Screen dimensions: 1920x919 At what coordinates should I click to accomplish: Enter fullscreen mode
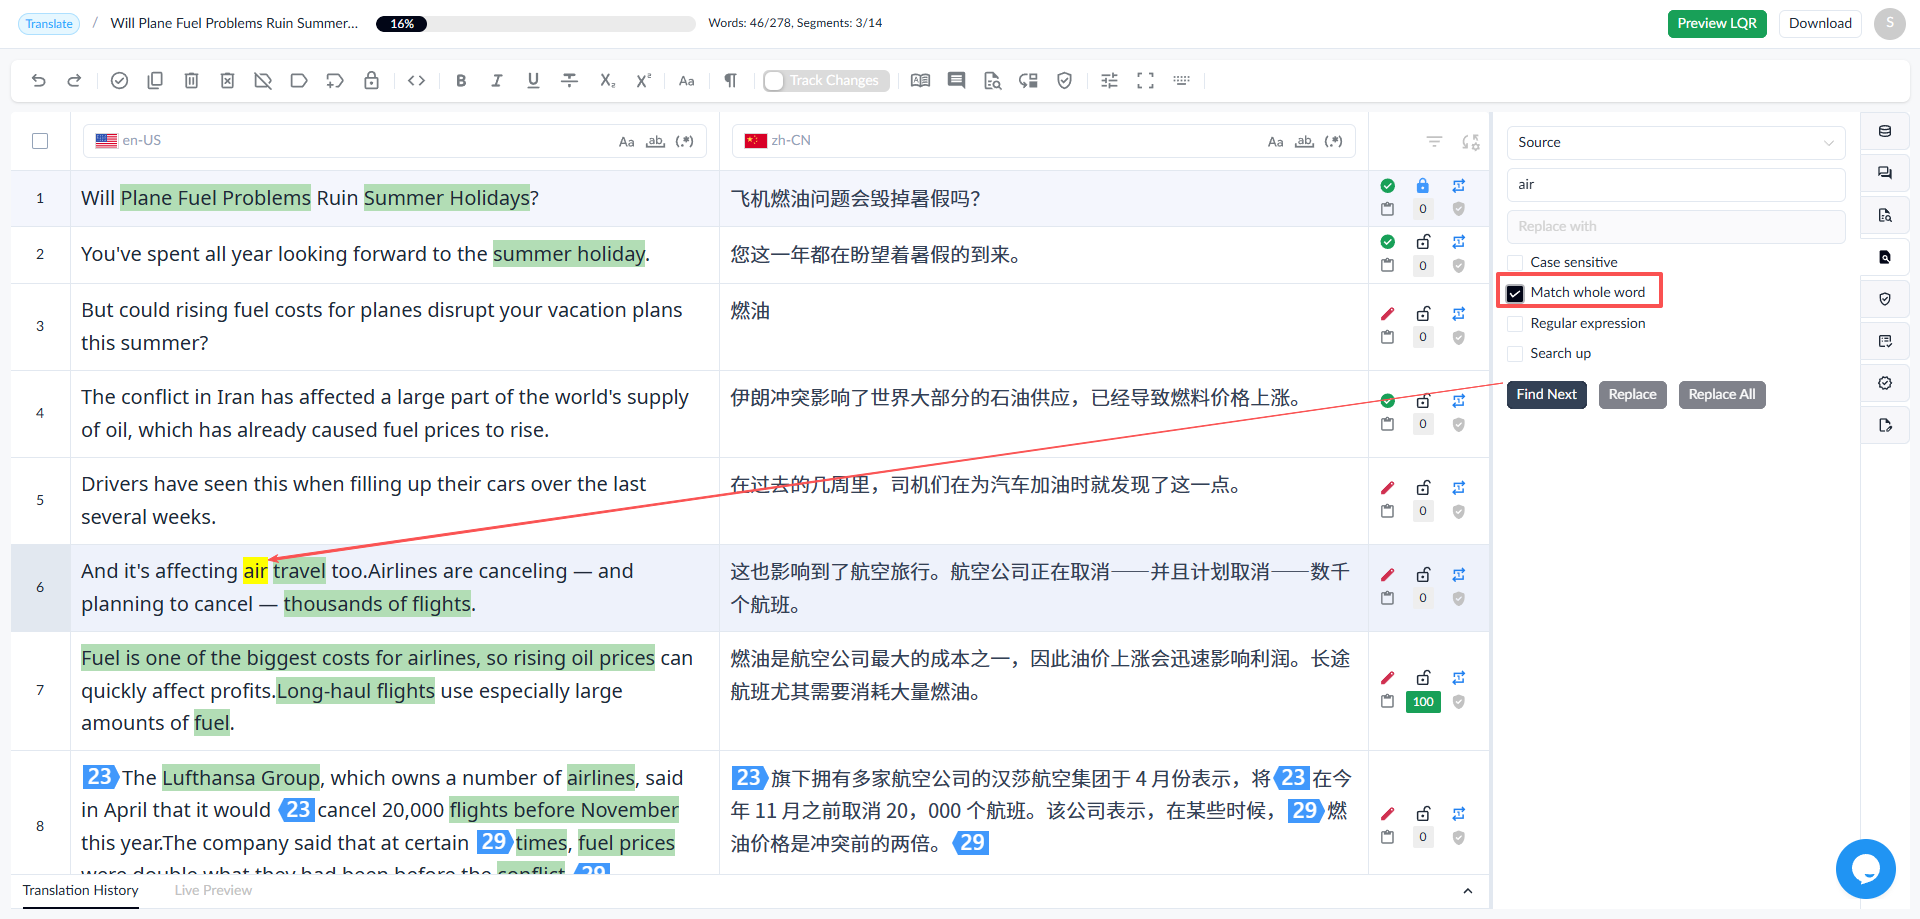point(1145,81)
